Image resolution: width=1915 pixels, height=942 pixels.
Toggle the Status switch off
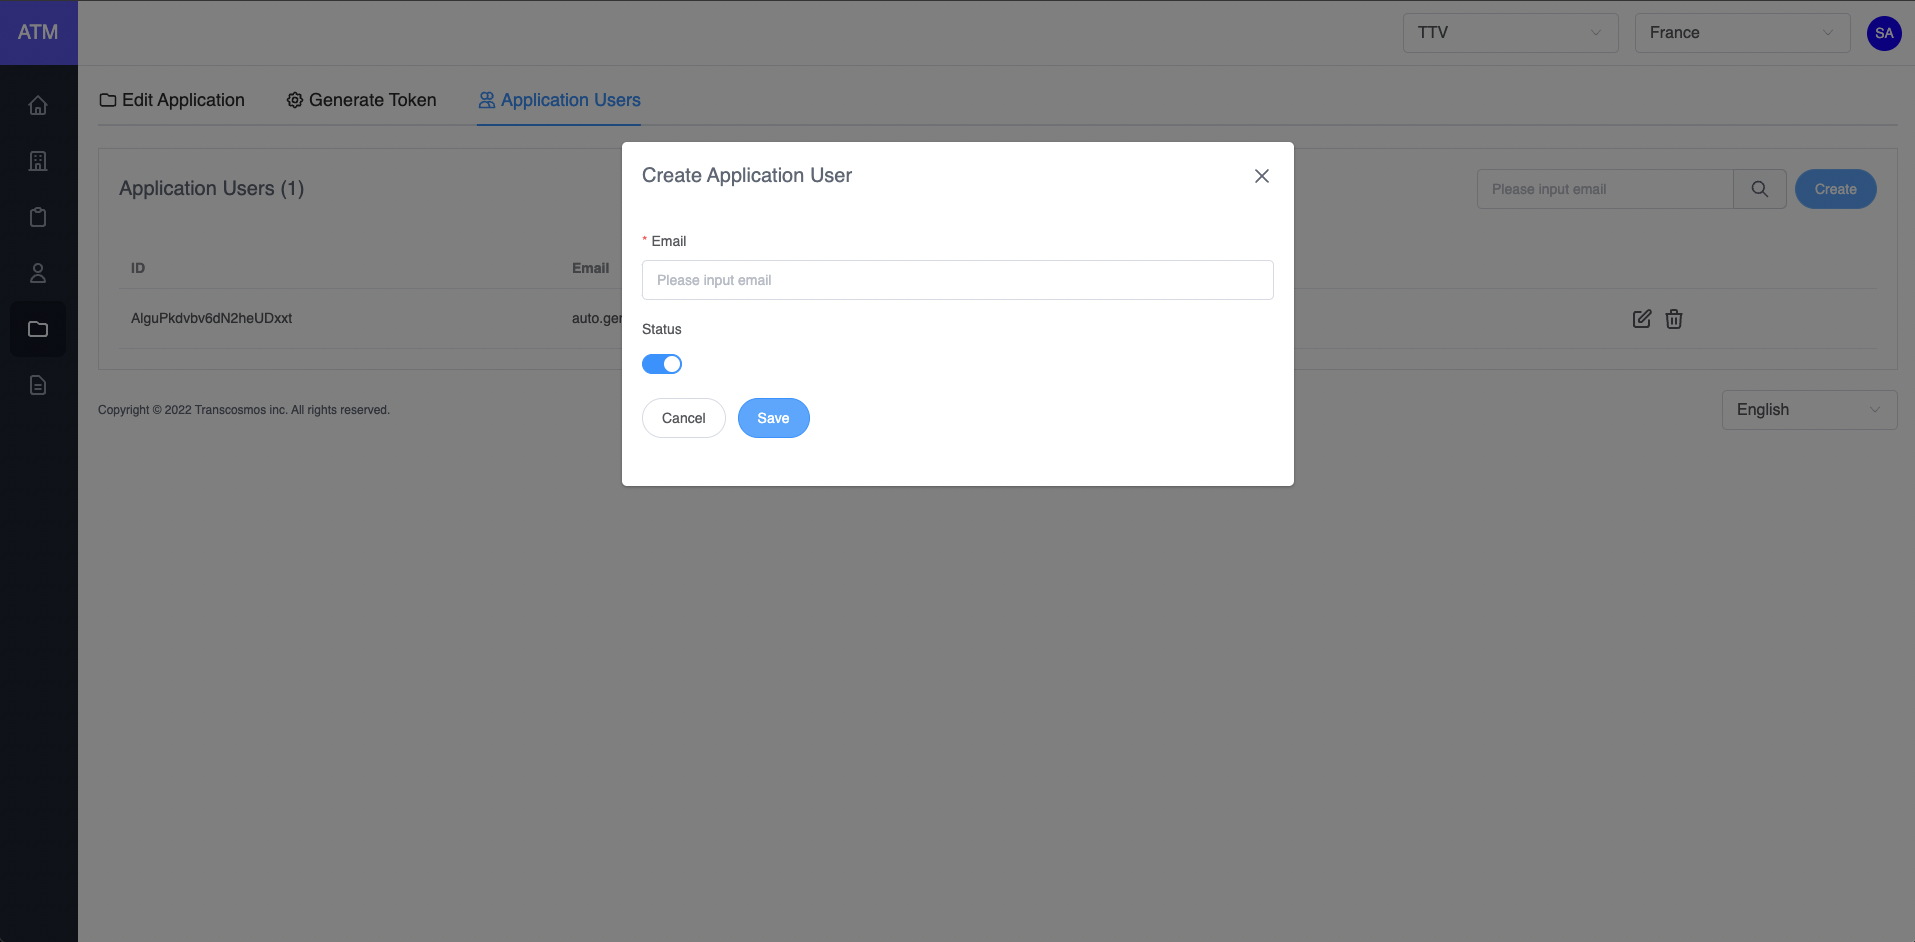tap(661, 364)
